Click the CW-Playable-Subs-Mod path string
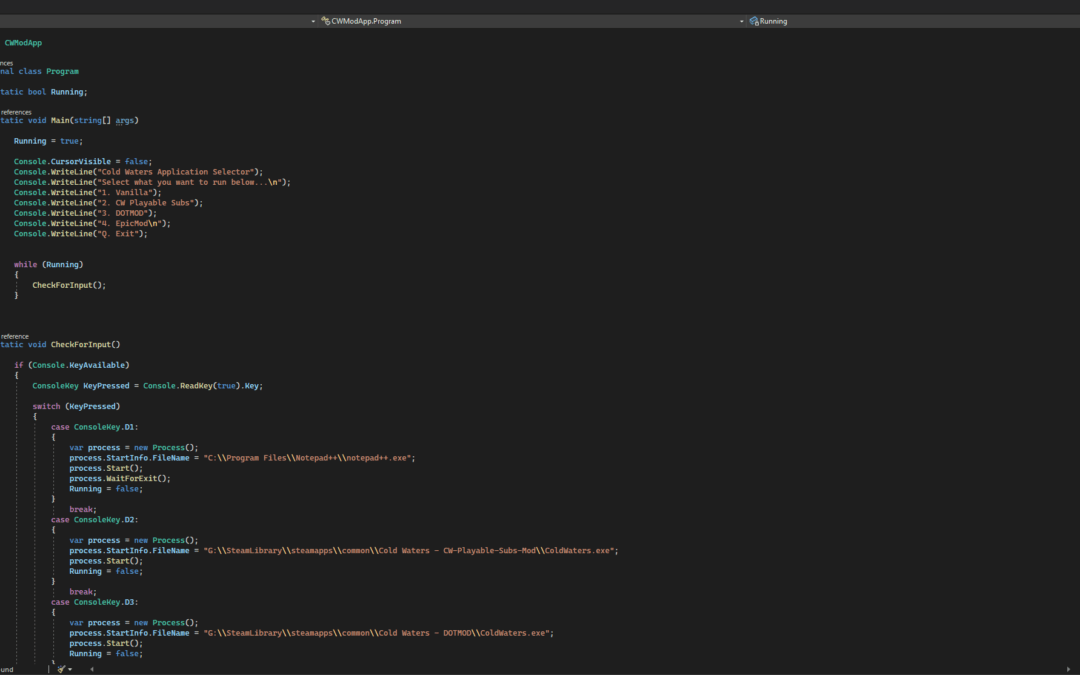The width and height of the screenshot is (1080, 675). click(x=408, y=551)
